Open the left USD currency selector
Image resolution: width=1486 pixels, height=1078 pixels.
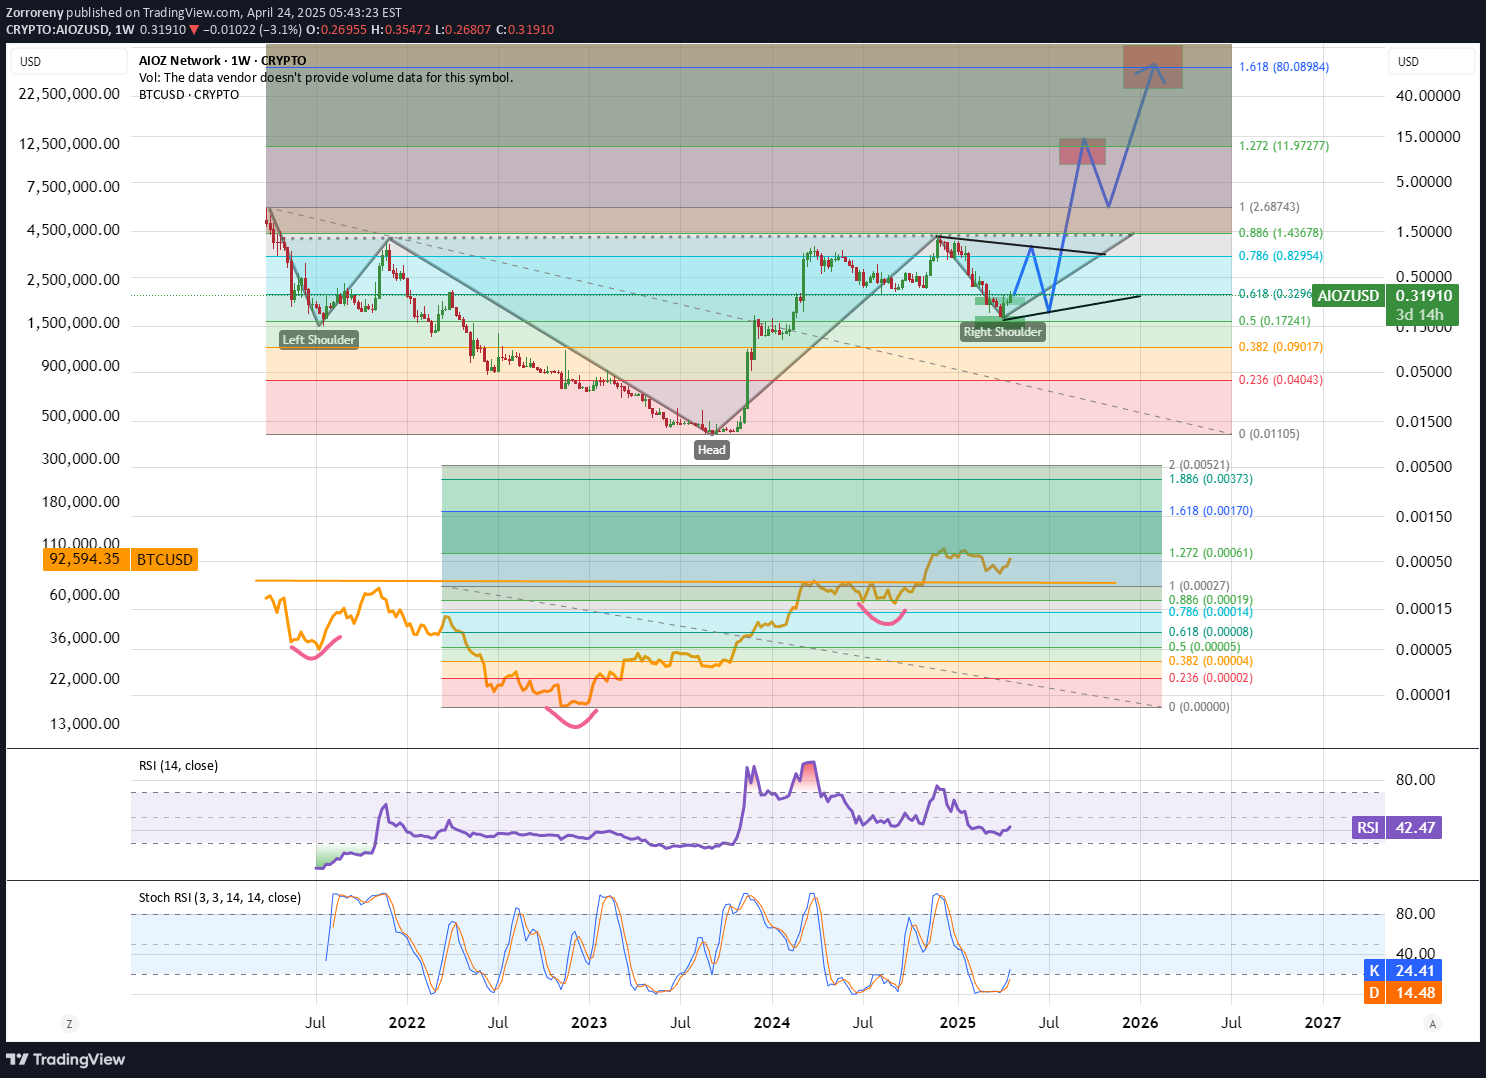click(x=70, y=61)
